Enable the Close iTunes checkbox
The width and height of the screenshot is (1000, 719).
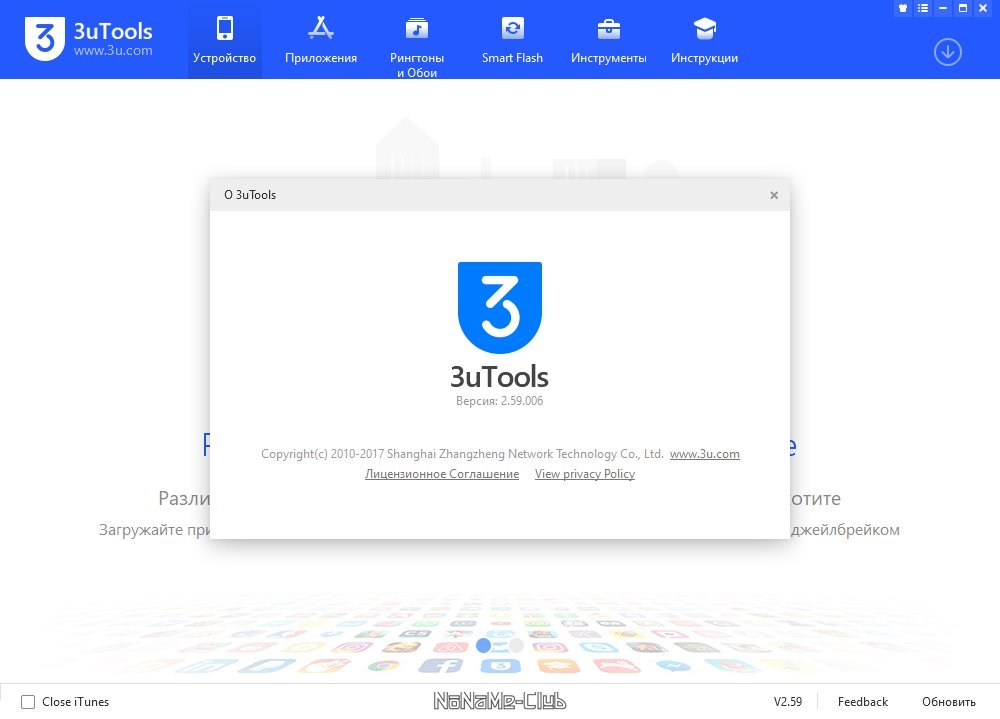coord(28,702)
